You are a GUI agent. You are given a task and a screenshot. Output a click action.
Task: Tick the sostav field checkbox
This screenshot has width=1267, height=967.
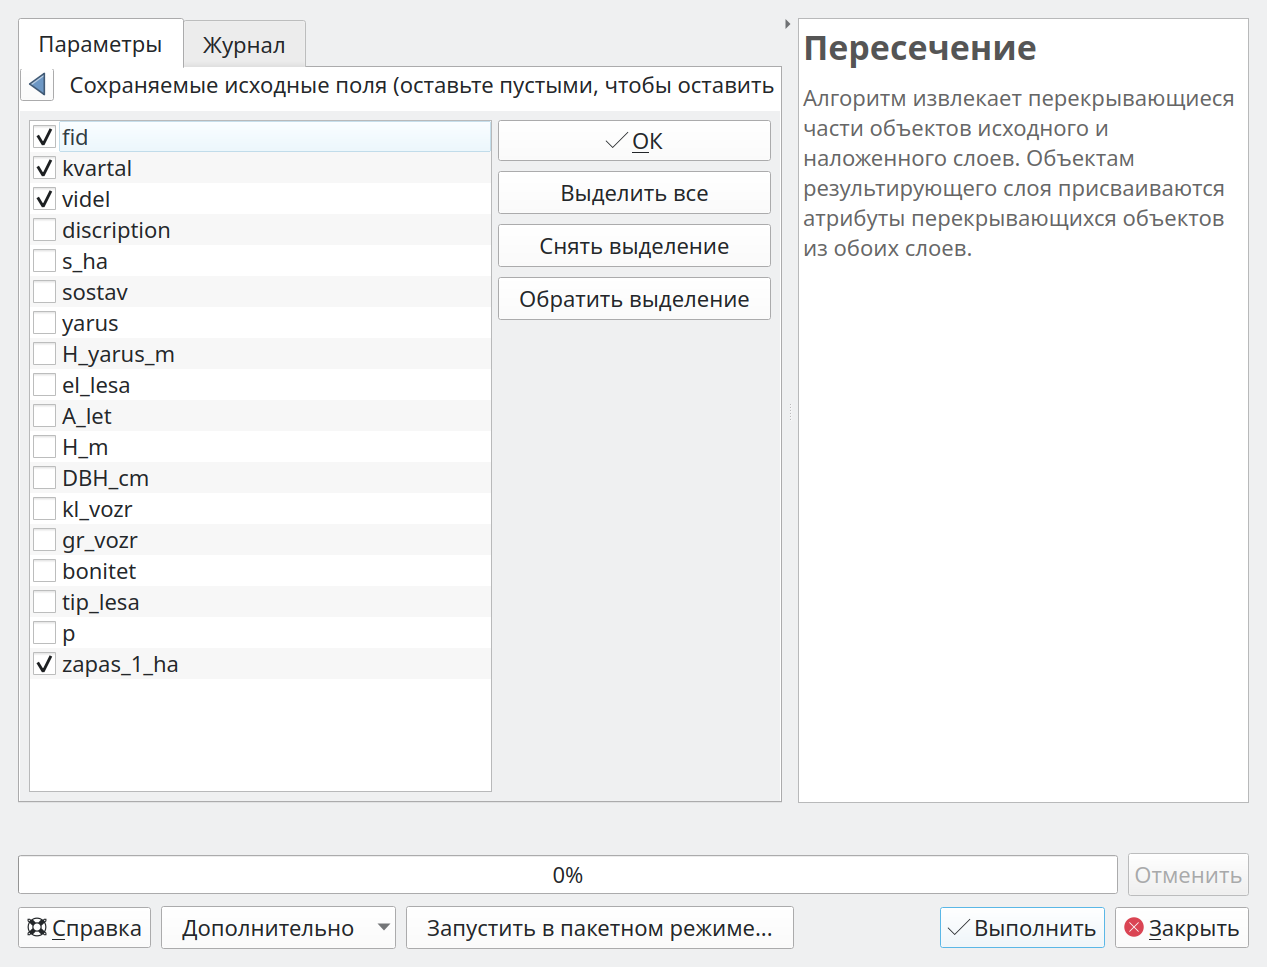point(44,292)
